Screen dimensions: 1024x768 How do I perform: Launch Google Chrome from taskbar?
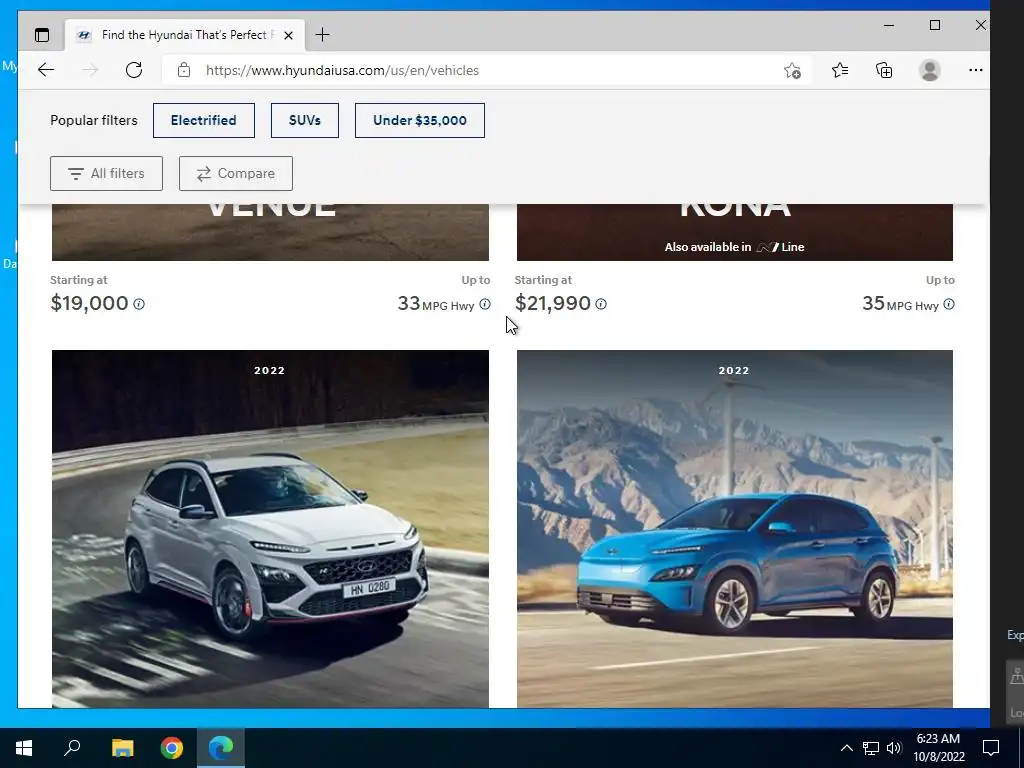(x=172, y=748)
